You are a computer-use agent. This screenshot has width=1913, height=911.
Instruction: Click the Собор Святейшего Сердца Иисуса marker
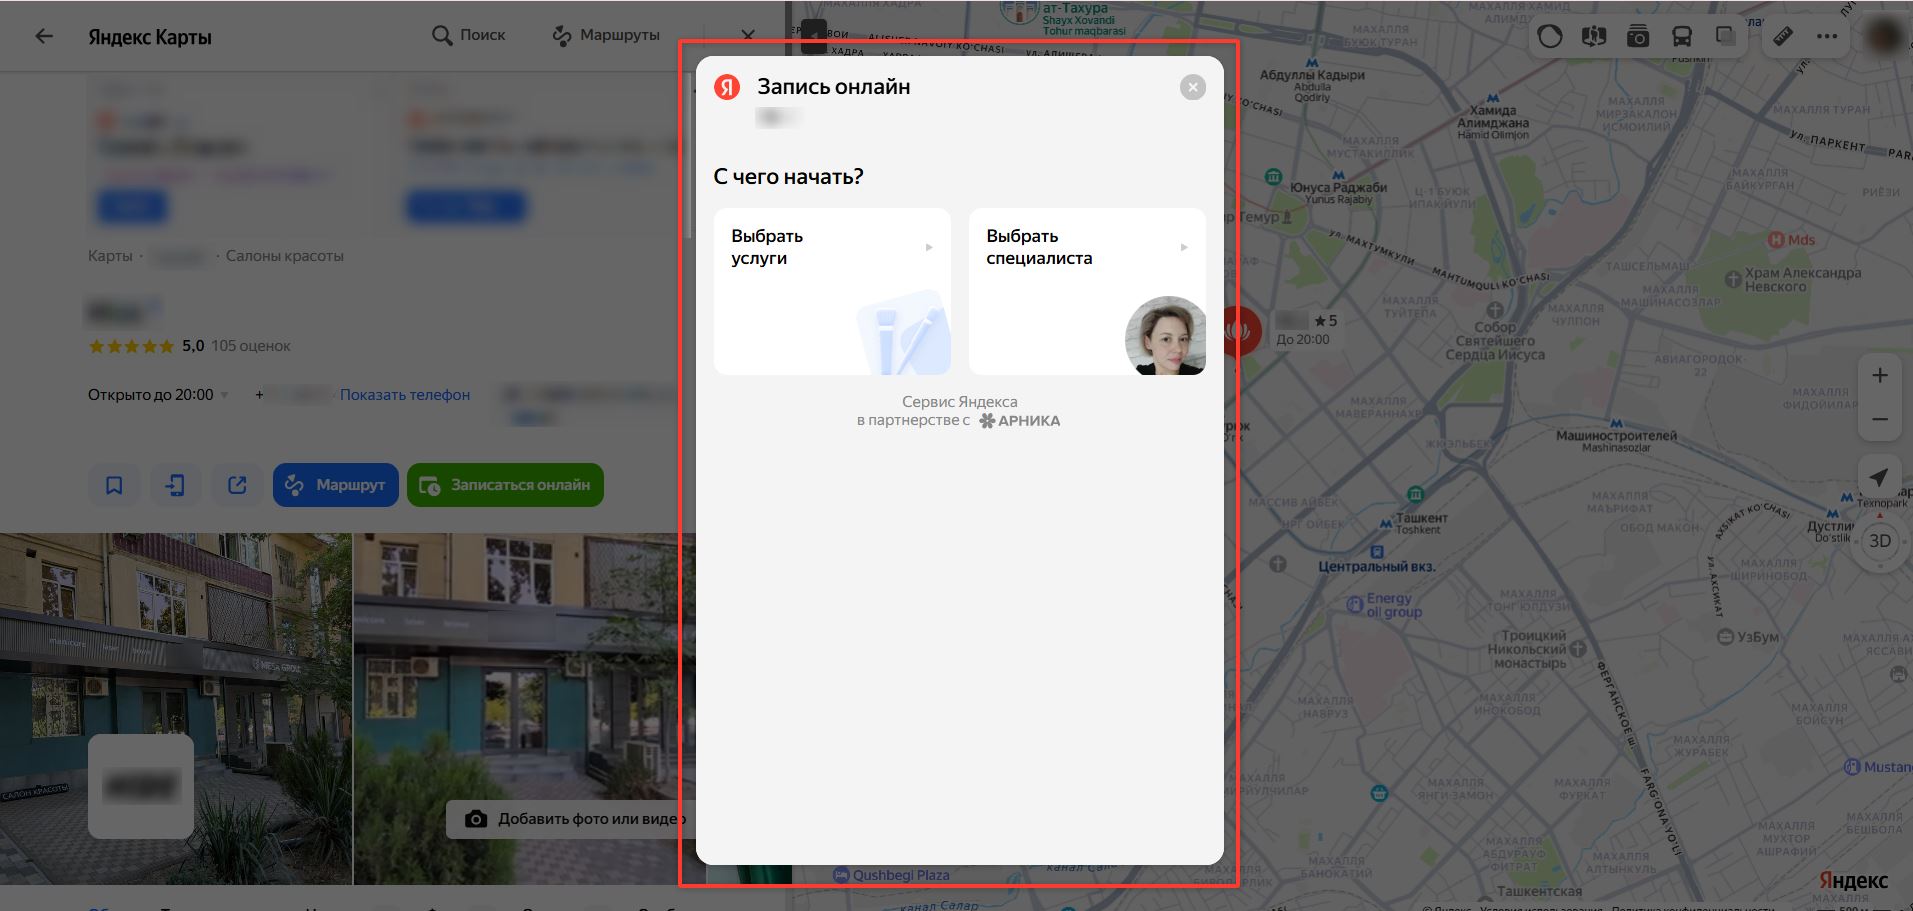[1495, 334]
